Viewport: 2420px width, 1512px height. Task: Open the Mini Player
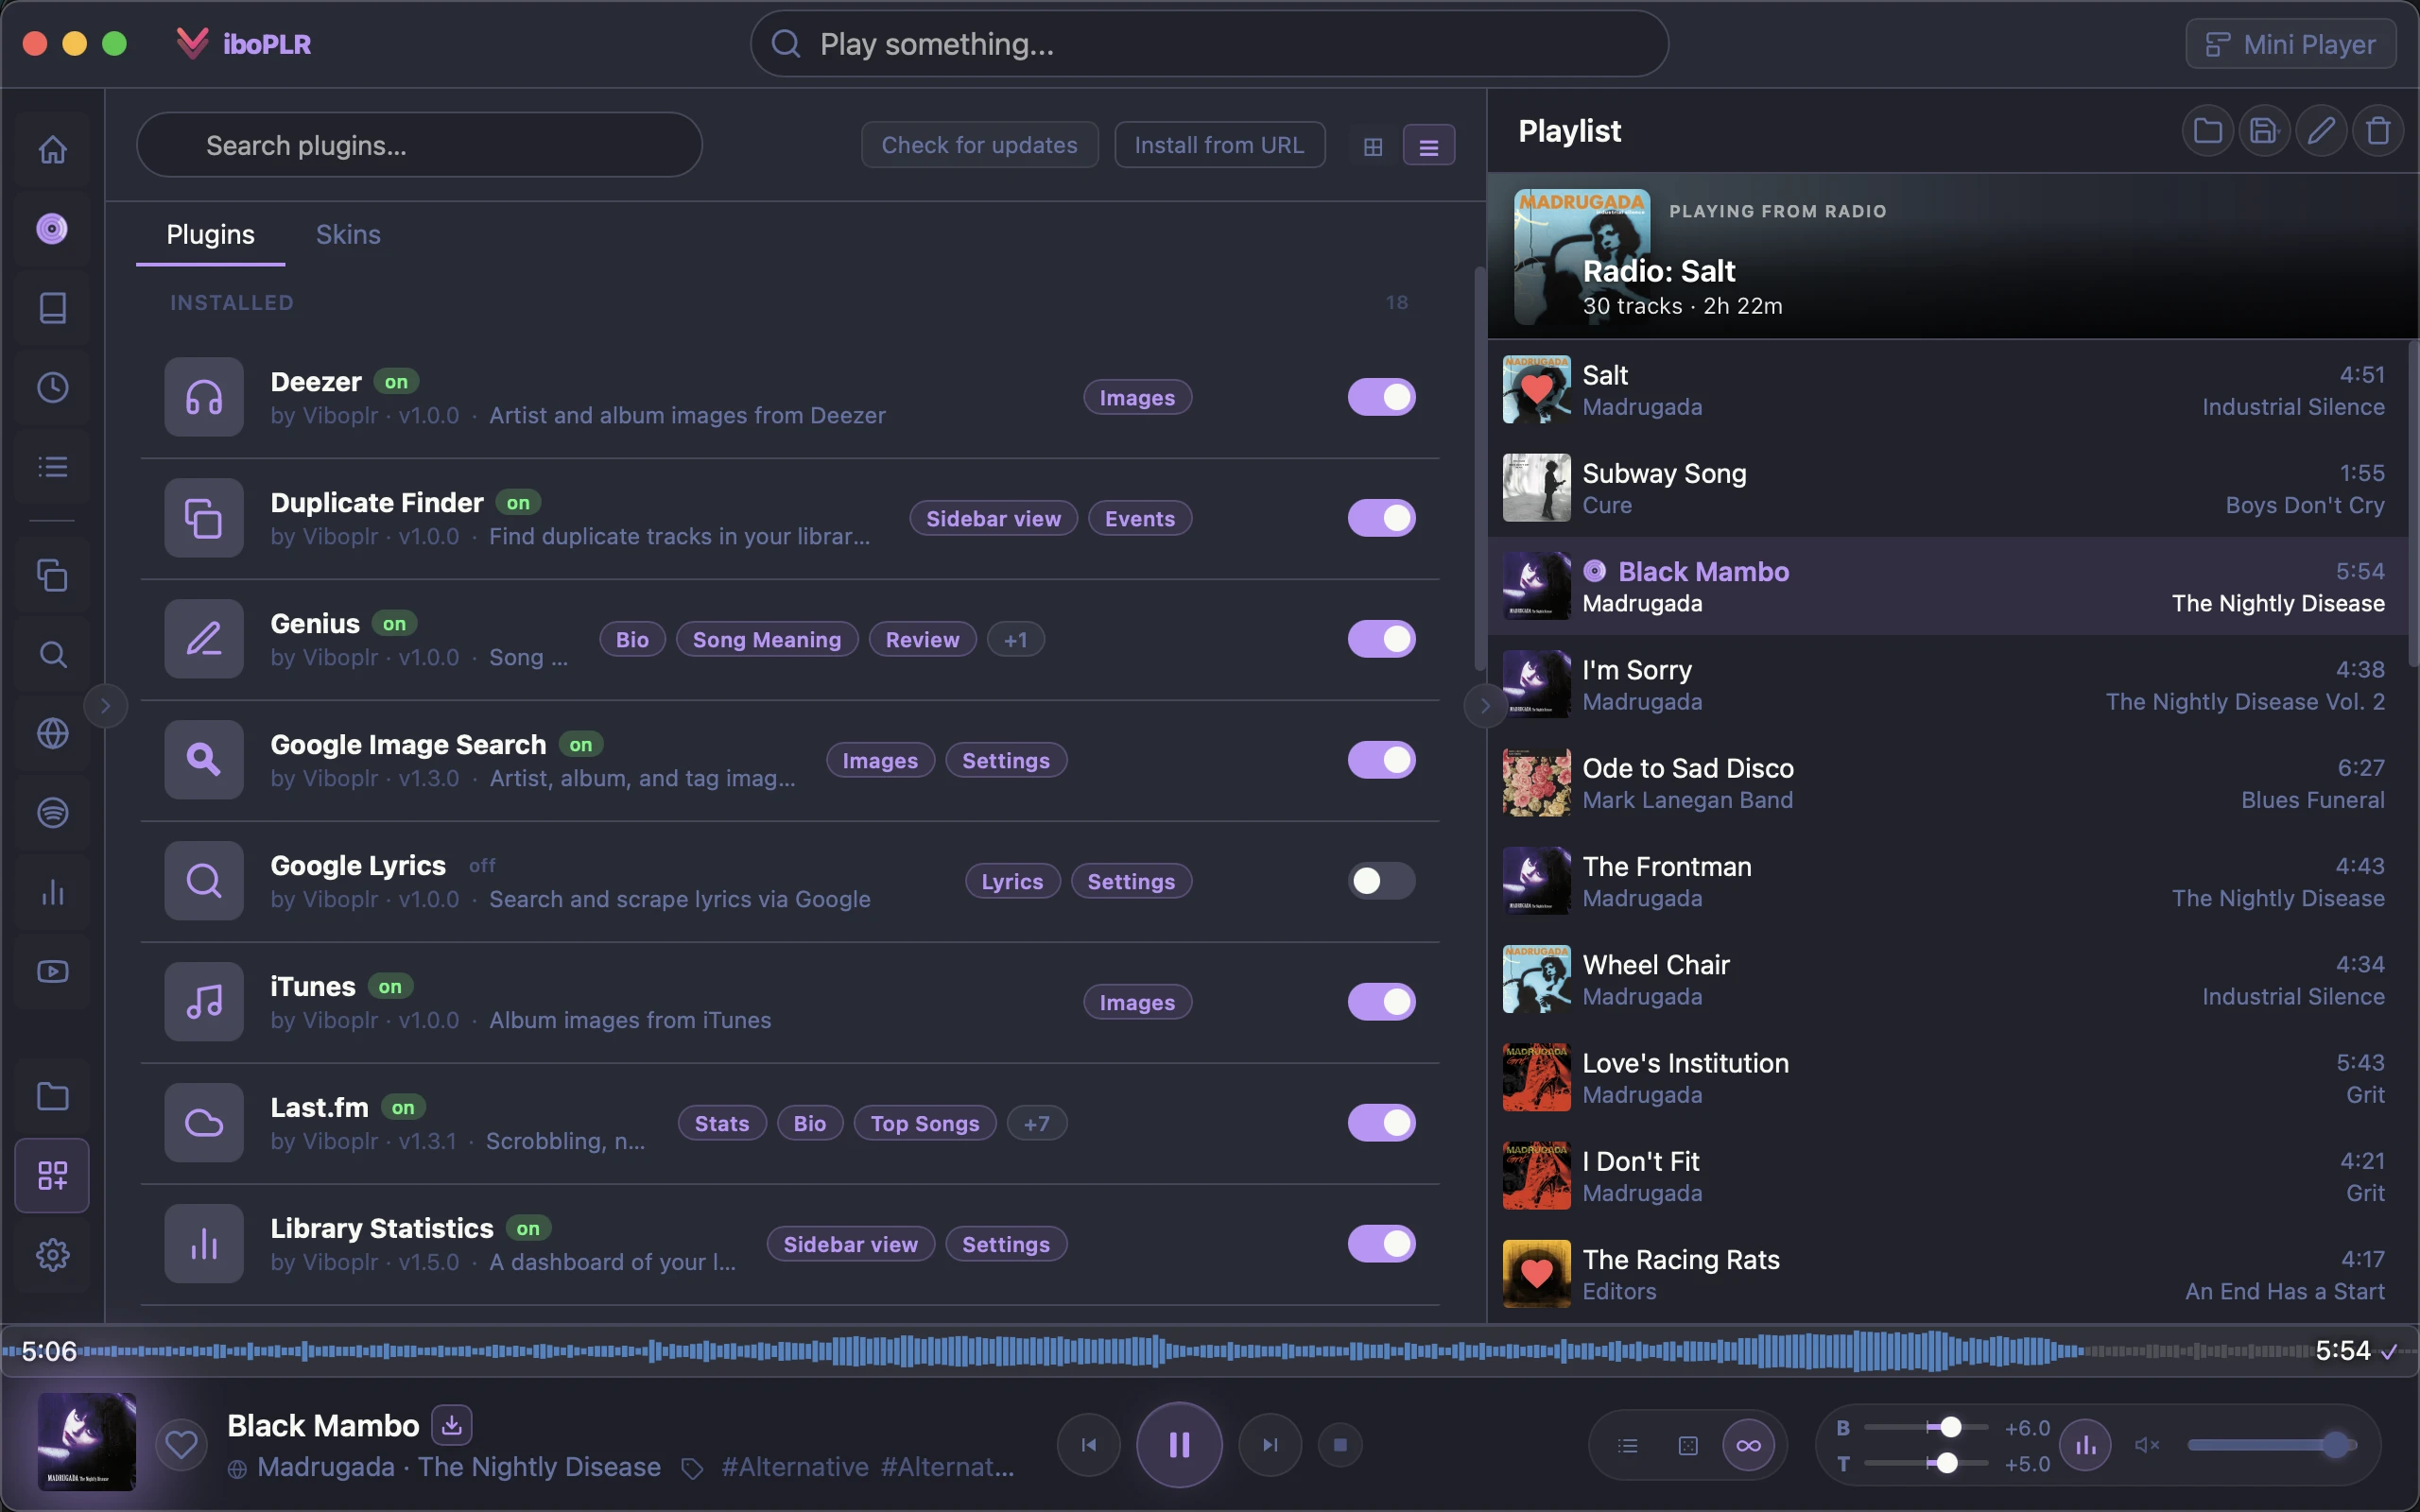tap(2290, 44)
